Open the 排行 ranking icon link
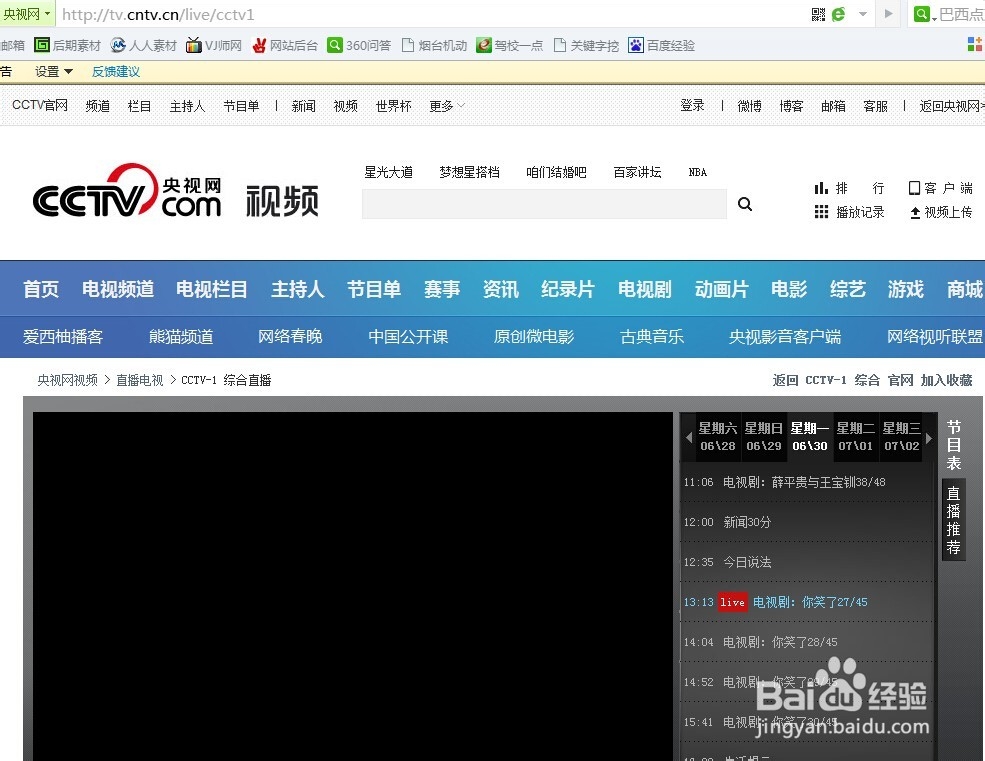The width and height of the screenshot is (985, 761). [x=849, y=188]
